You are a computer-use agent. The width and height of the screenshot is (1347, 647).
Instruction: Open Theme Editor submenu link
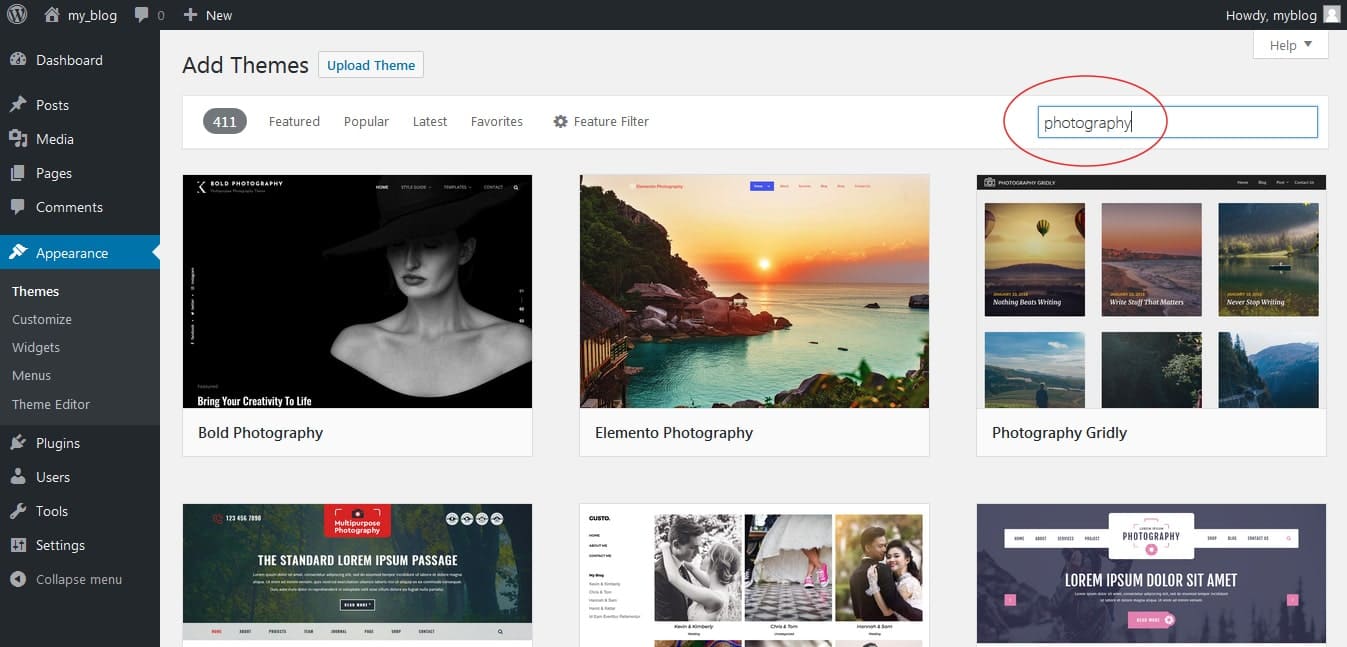click(x=51, y=404)
